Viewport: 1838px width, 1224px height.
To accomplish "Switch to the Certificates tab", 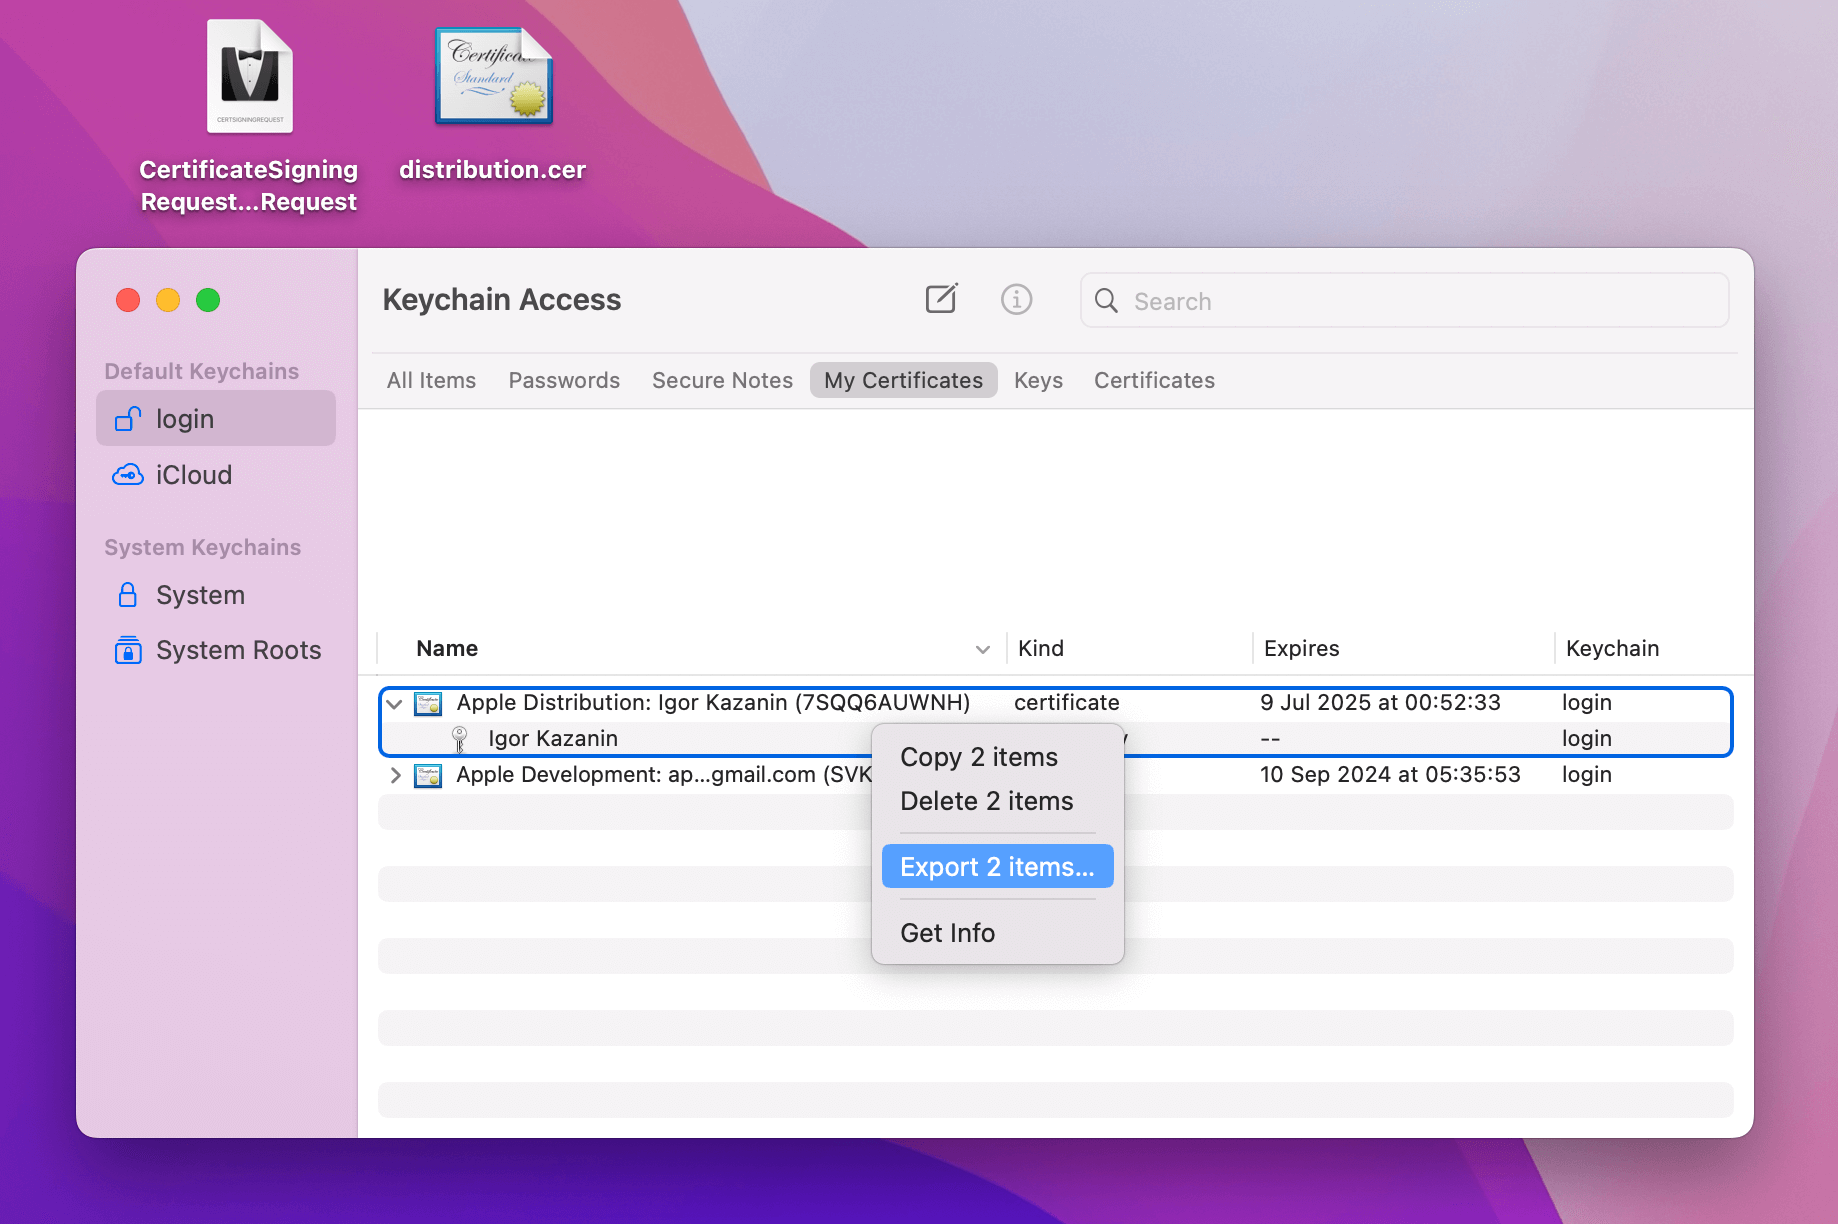I will [x=1154, y=380].
